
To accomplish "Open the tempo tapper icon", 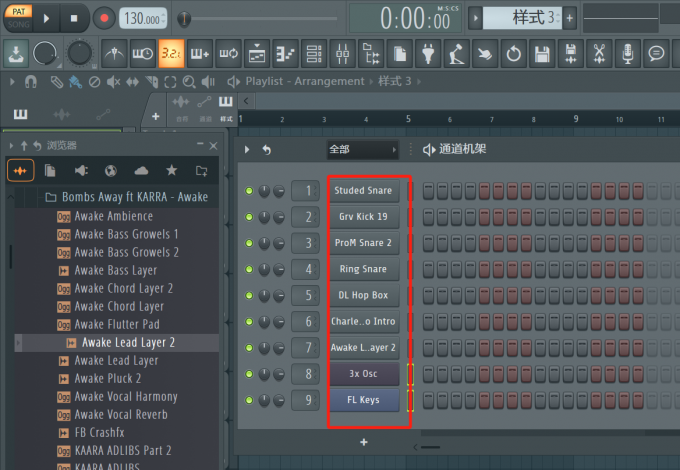I will (x=457, y=54).
